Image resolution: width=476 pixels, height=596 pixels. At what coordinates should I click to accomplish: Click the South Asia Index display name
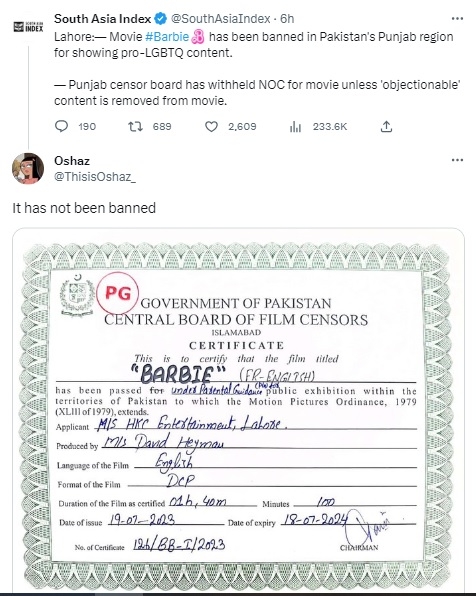(103, 18)
